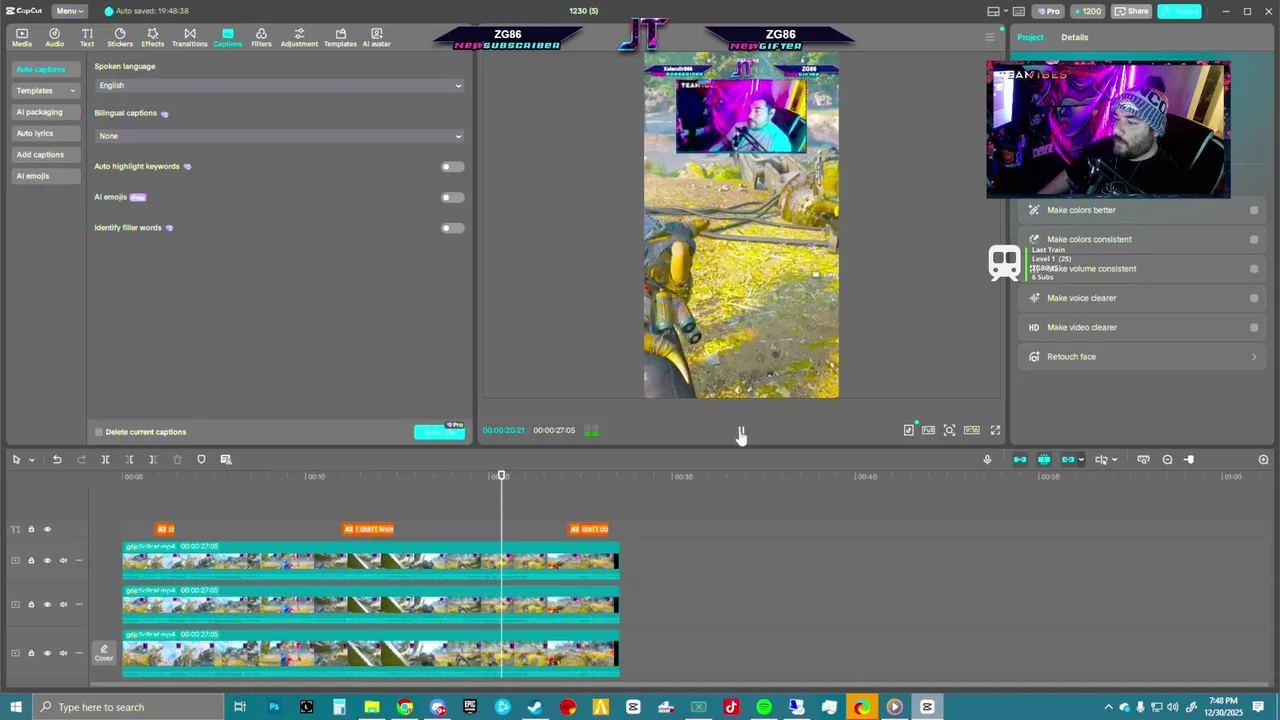Viewport: 1280px width, 720px height.
Task: Open the layout selector at top right
Action: 996,11
